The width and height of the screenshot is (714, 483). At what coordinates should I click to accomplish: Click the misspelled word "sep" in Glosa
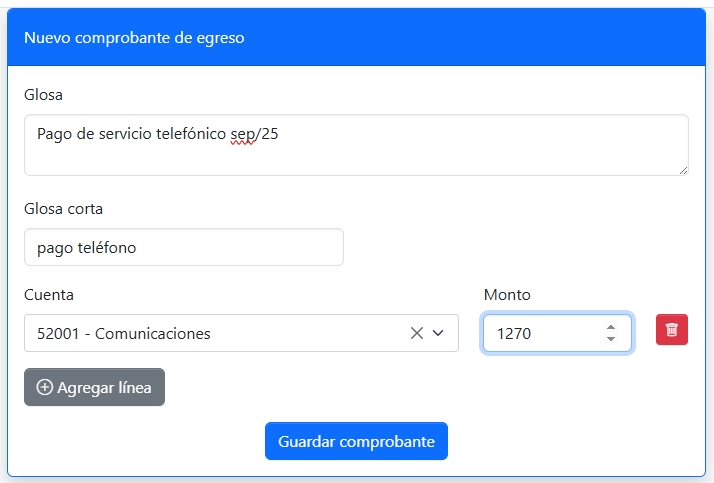[241, 133]
